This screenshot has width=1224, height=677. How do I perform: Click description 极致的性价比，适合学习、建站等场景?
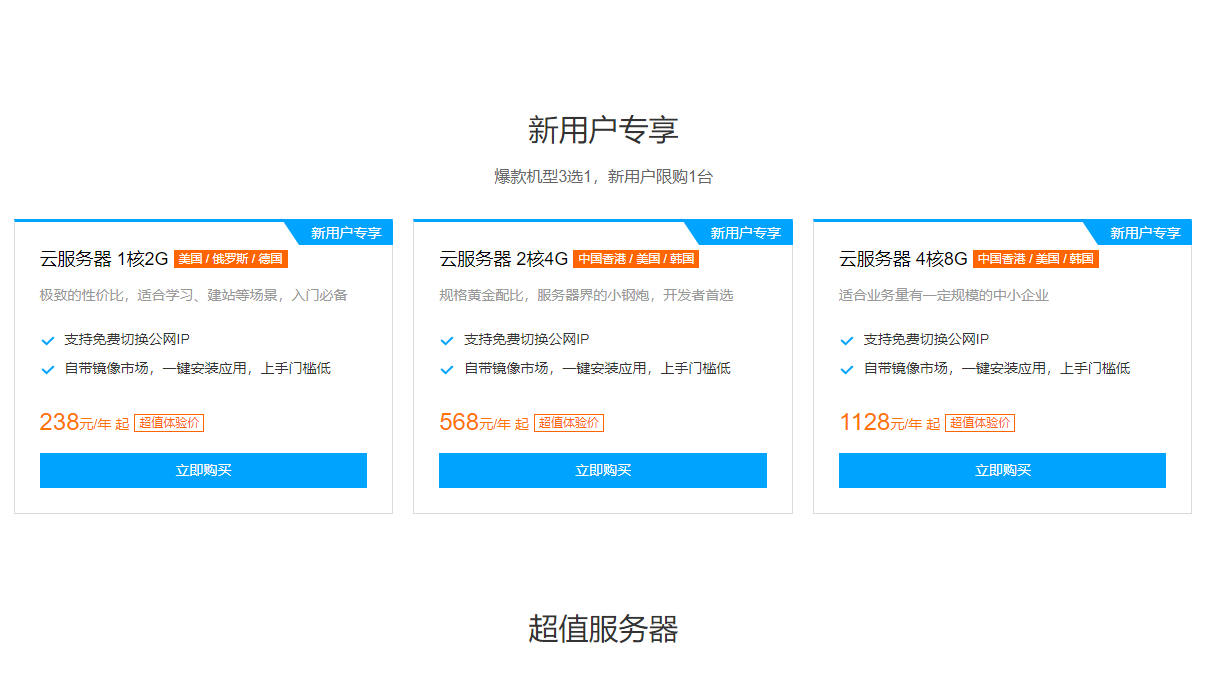coord(194,296)
